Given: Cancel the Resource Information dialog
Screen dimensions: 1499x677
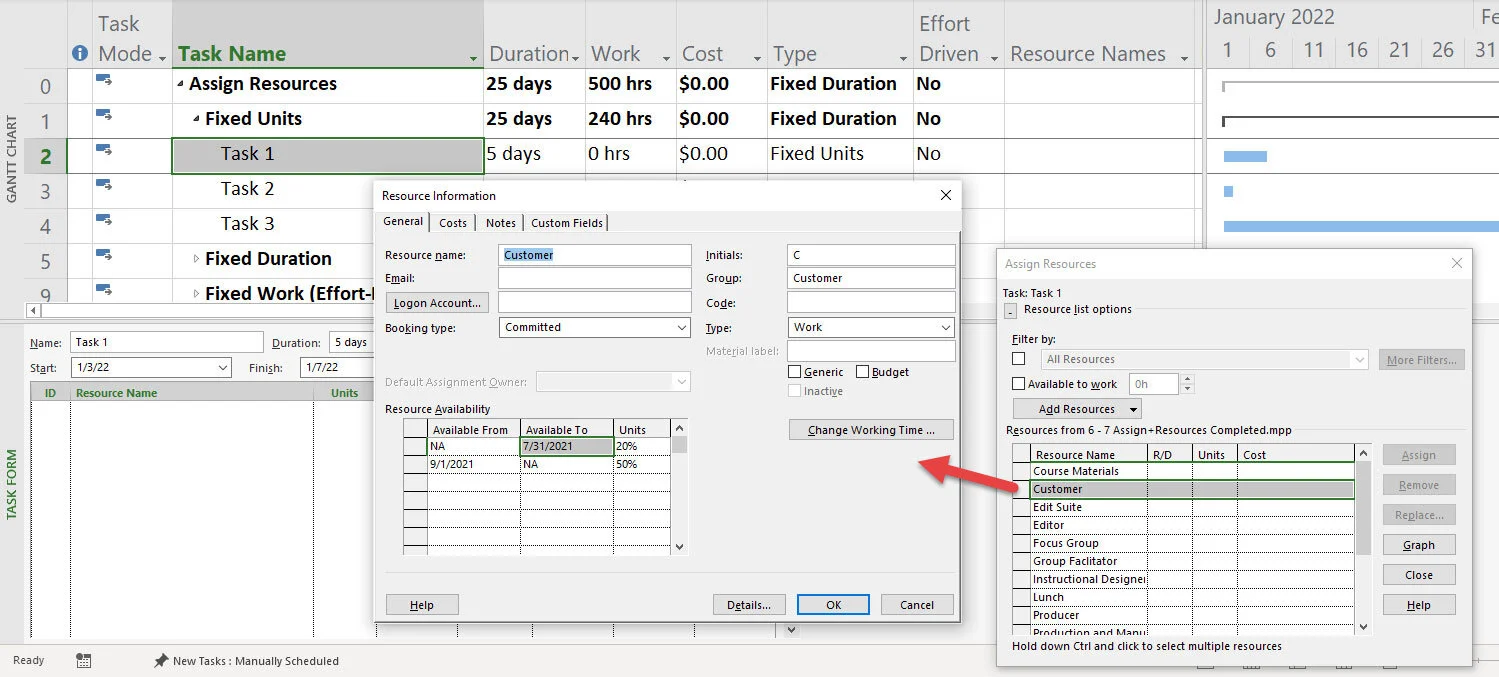Looking at the screenshot, I should pos(917,605).
